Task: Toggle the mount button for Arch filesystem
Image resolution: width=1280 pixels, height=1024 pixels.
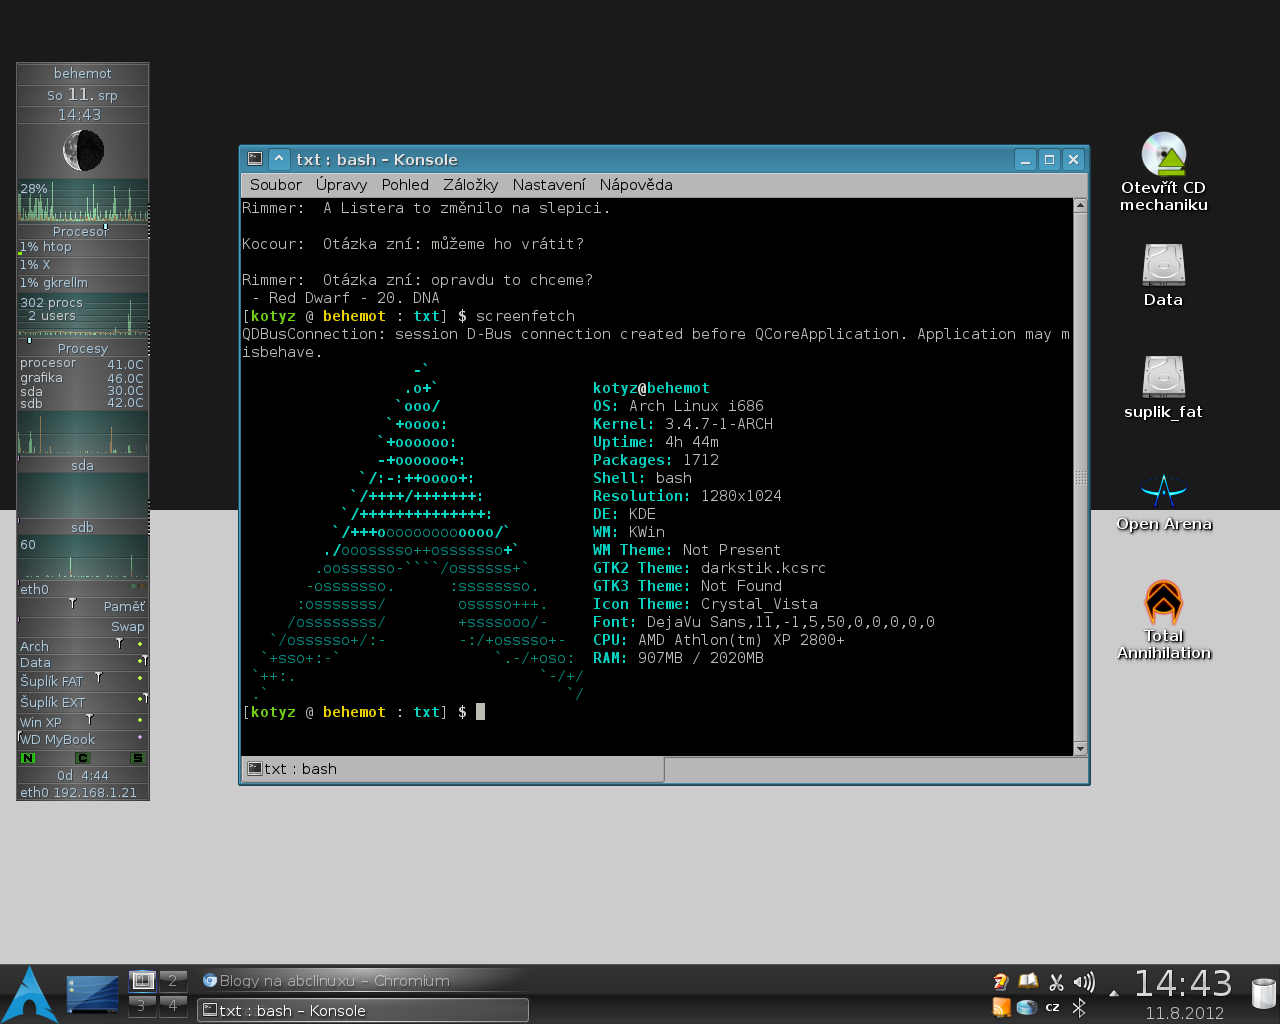Action: click(140, 645)
